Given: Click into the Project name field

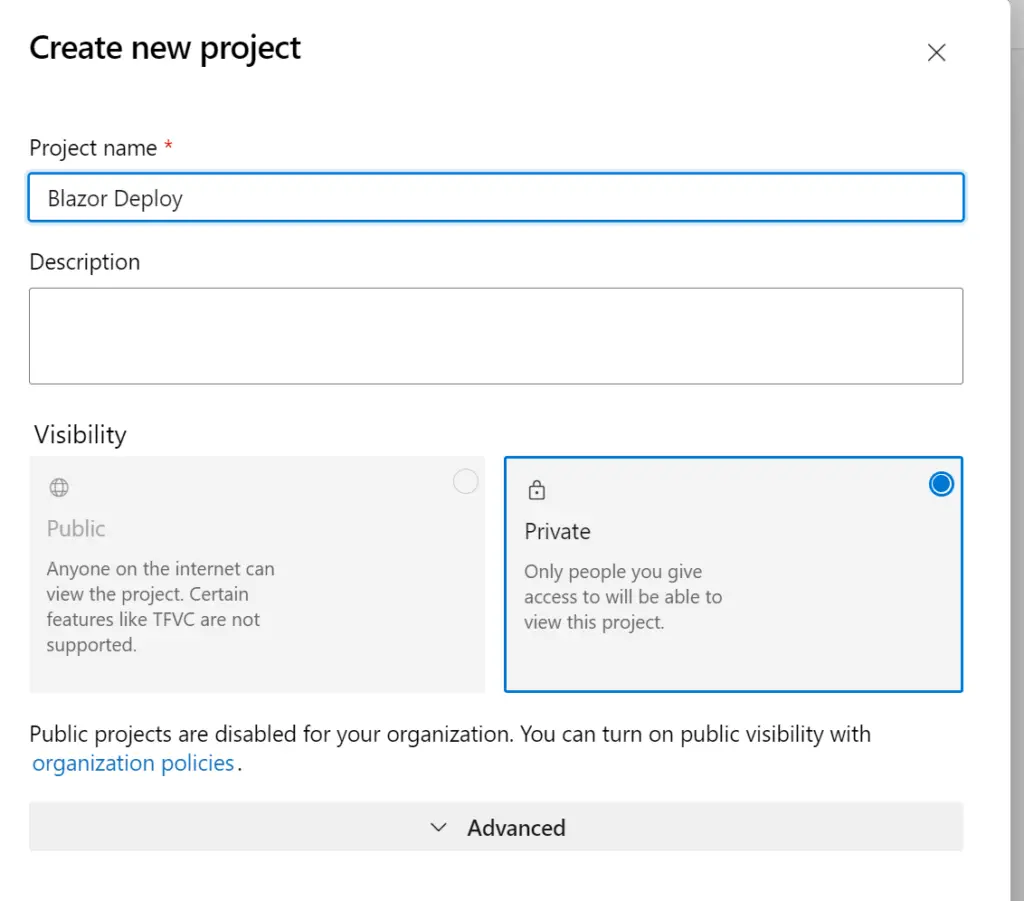Looking at the screenshot, I should 496,198.
